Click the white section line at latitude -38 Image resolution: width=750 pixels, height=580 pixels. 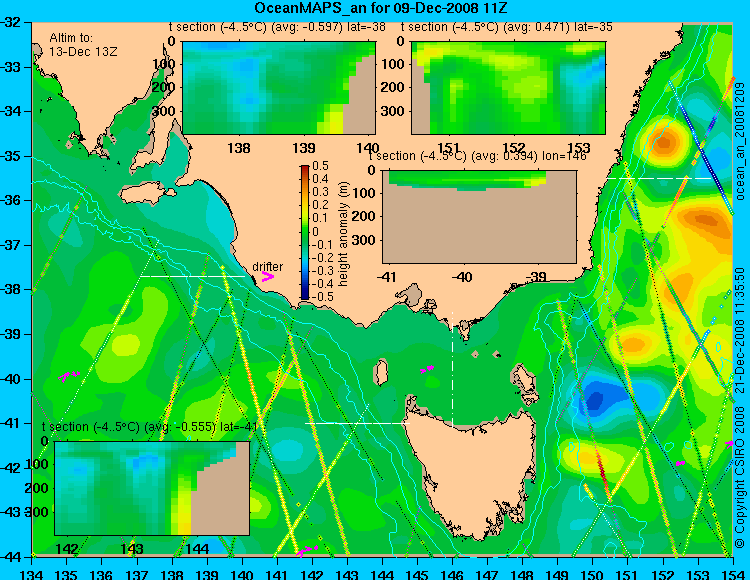(x=192, y=276)
